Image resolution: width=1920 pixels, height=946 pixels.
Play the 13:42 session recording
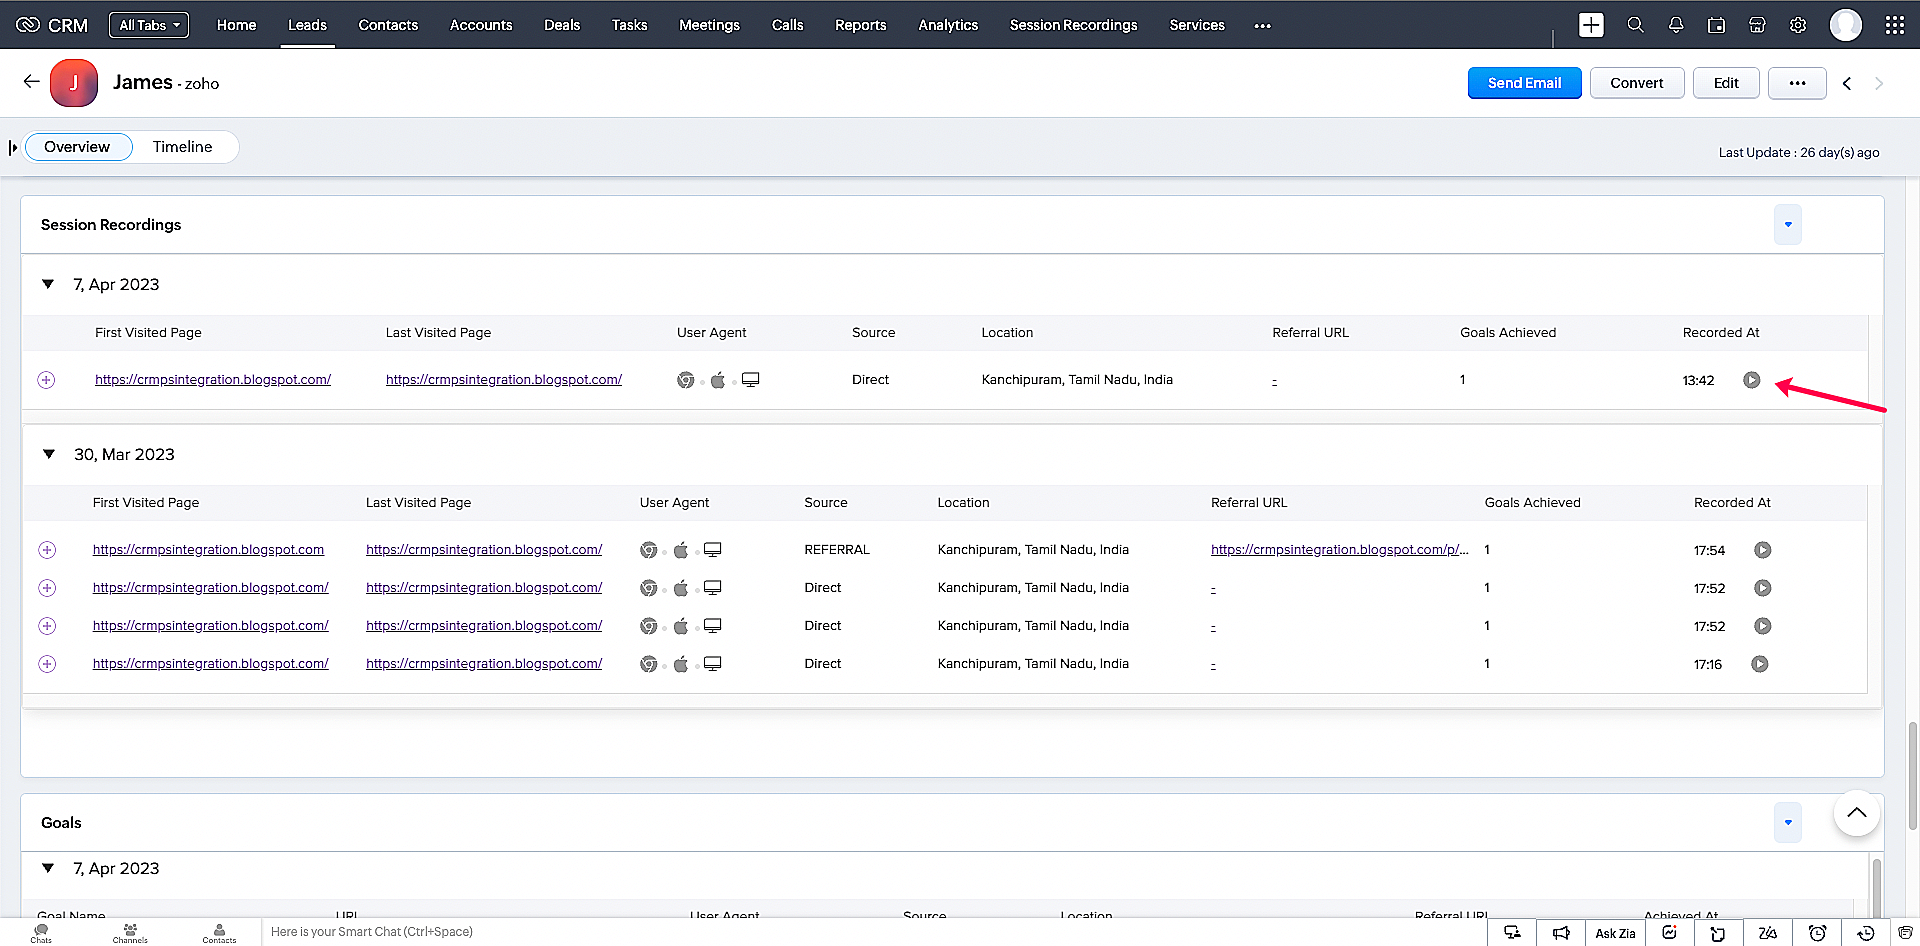(x=1751, y=380)
